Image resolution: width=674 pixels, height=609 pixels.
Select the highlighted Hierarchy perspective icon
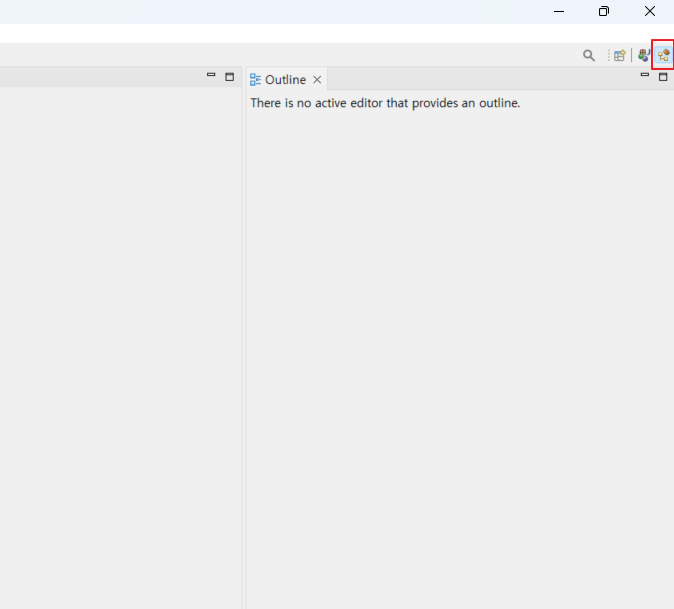[x=663, y=55]
